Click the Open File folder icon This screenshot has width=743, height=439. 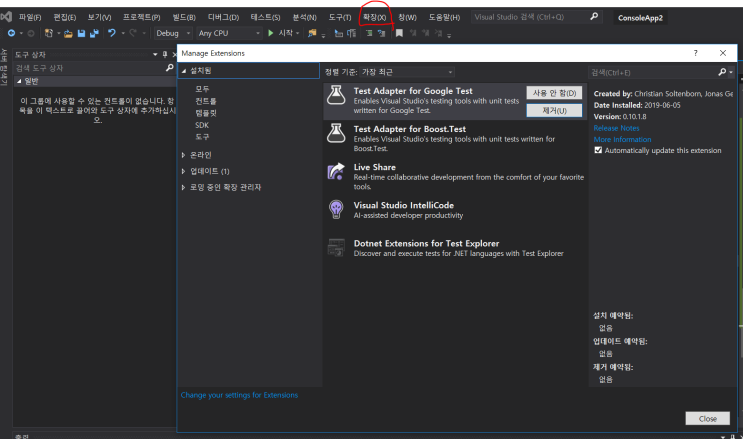click(x=68, y=34)
